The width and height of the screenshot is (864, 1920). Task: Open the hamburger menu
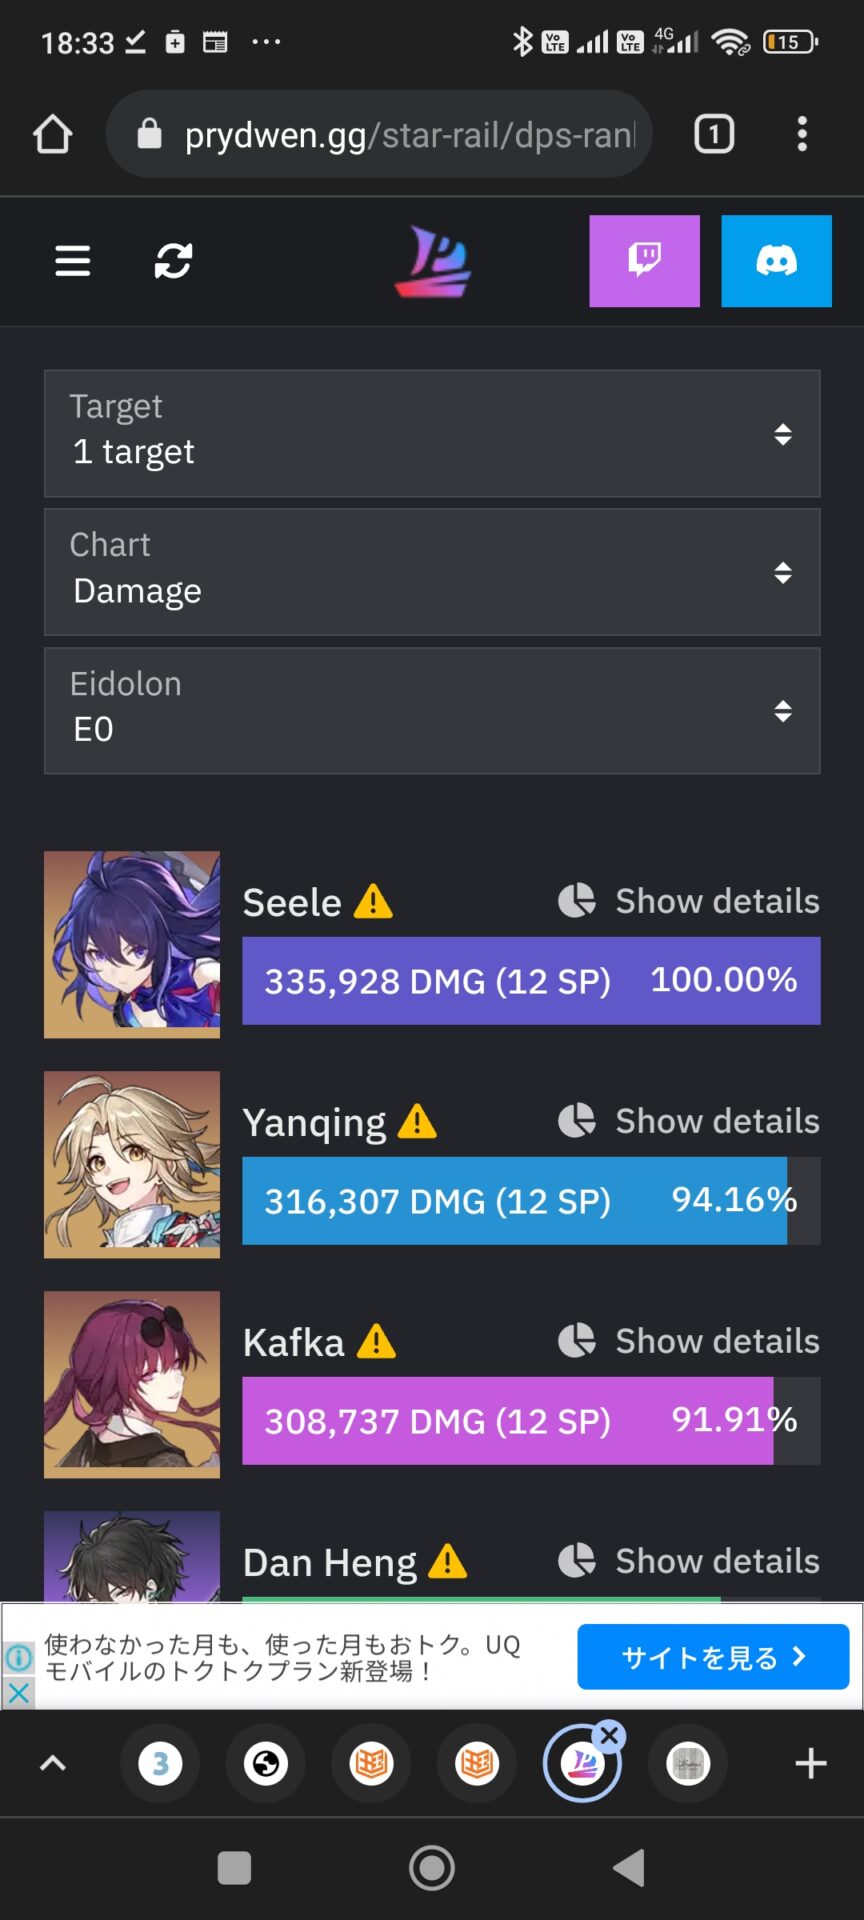pyautogui.click(x=72, y=261)
